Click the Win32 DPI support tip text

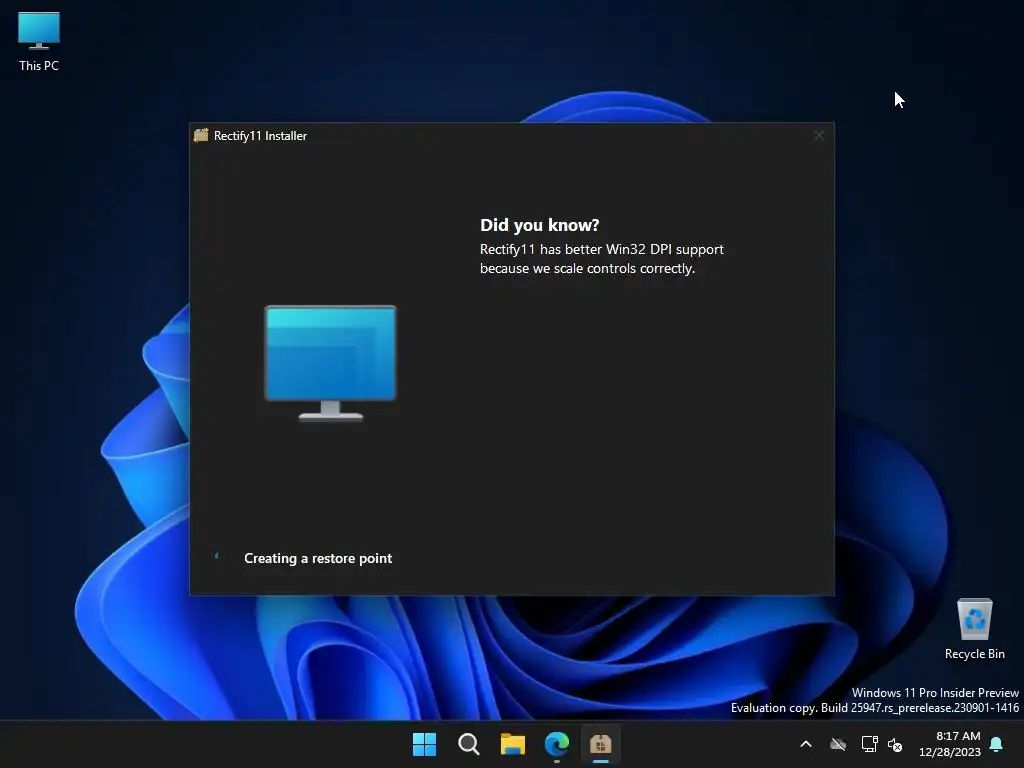click(601, 259)
